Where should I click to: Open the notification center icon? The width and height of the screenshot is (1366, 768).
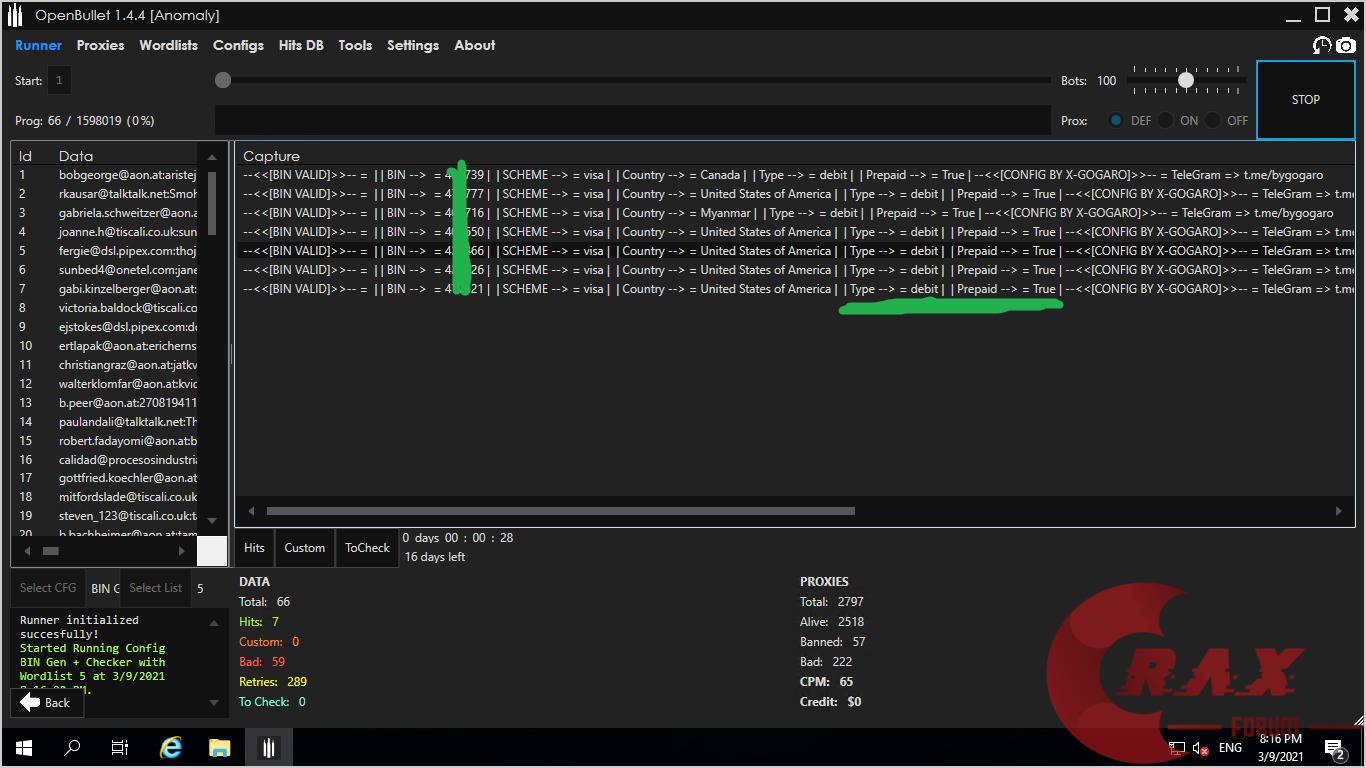pos(1334,748)
